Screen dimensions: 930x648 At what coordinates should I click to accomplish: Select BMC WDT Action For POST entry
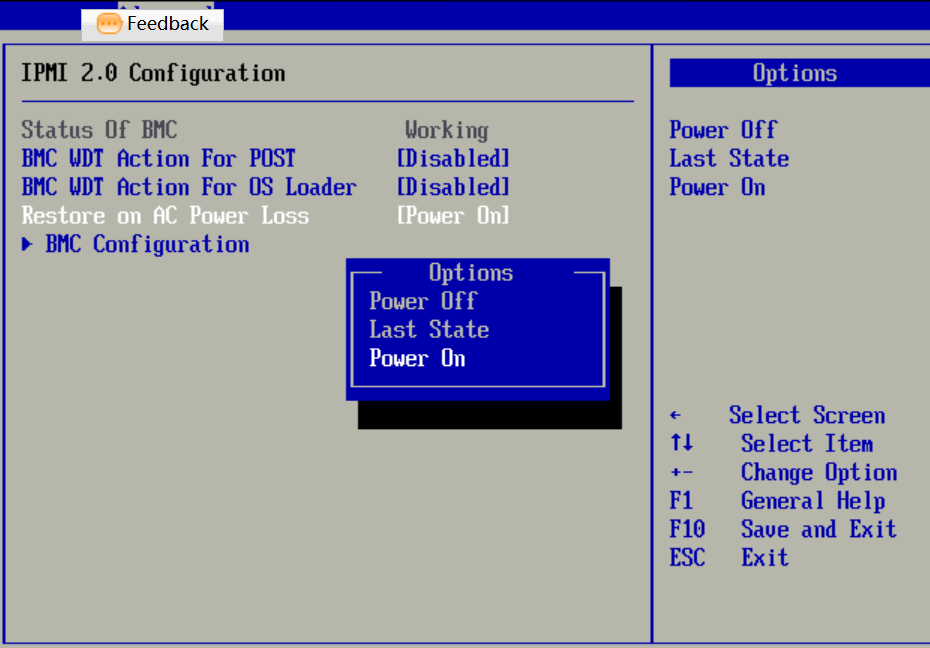click(x=158, y=159)
